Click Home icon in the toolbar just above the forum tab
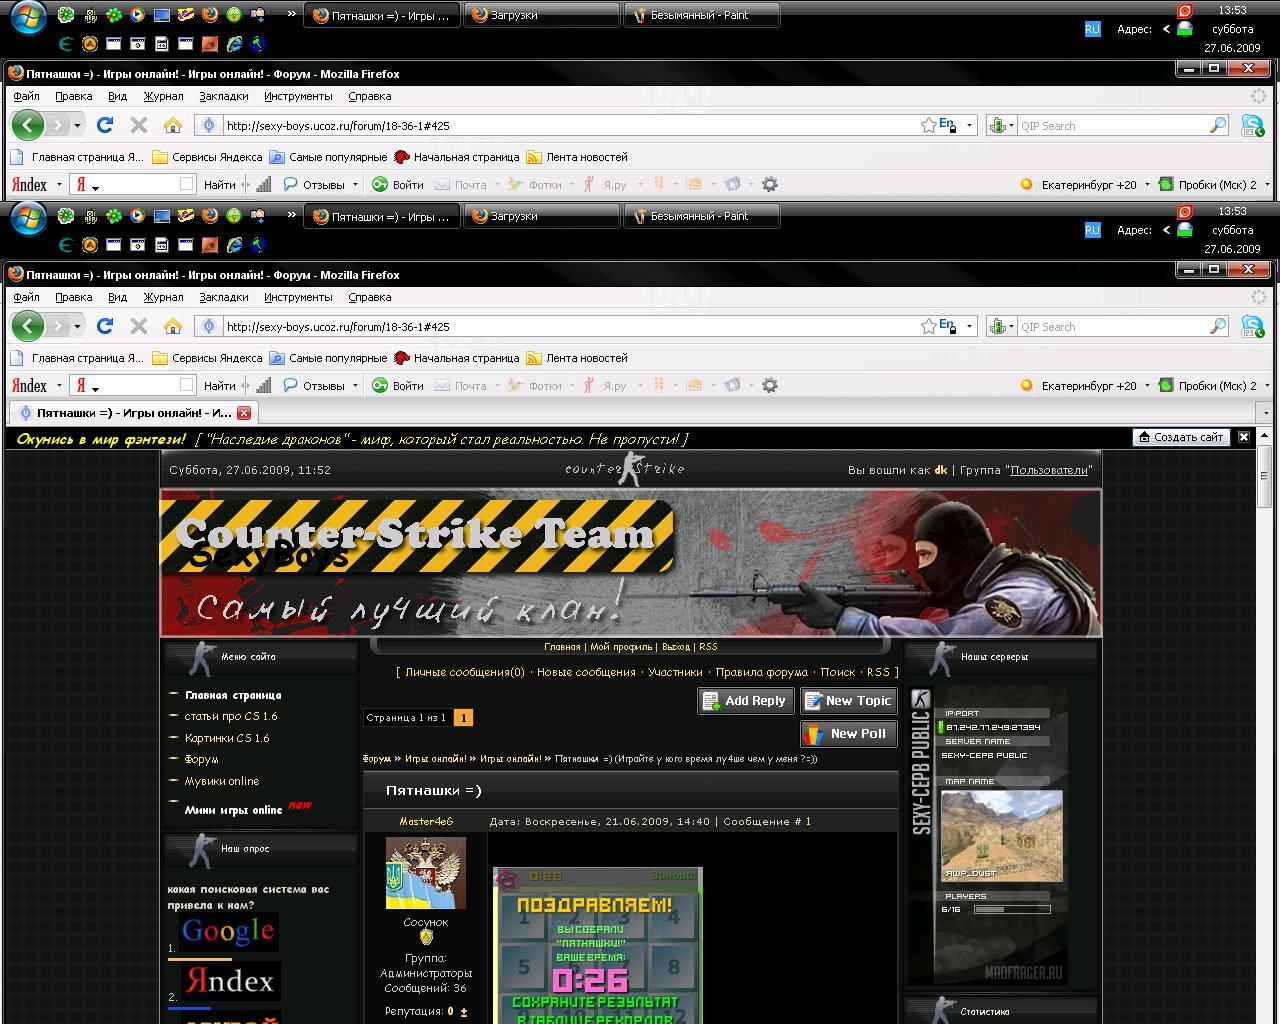This screenshot has width=1280, height=1024. 173,326
